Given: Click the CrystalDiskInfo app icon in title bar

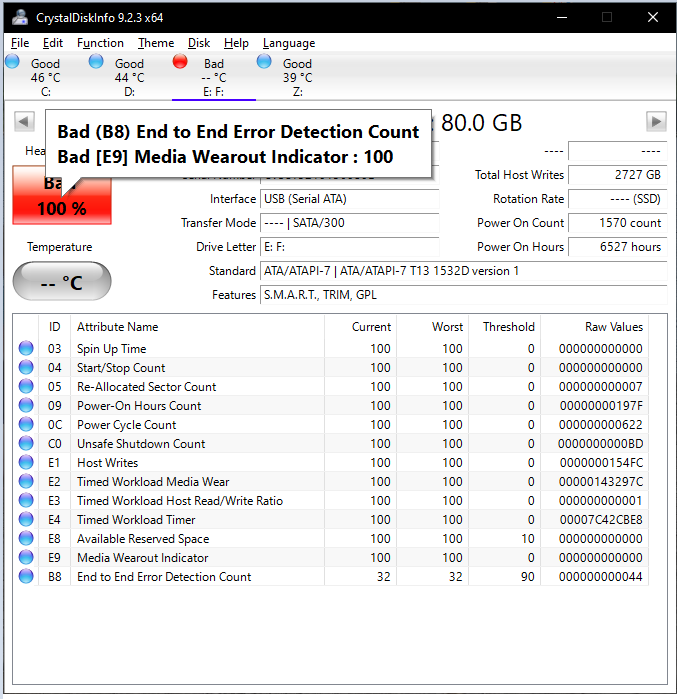Looking at the screenshot, I should (x=20, y=17).
